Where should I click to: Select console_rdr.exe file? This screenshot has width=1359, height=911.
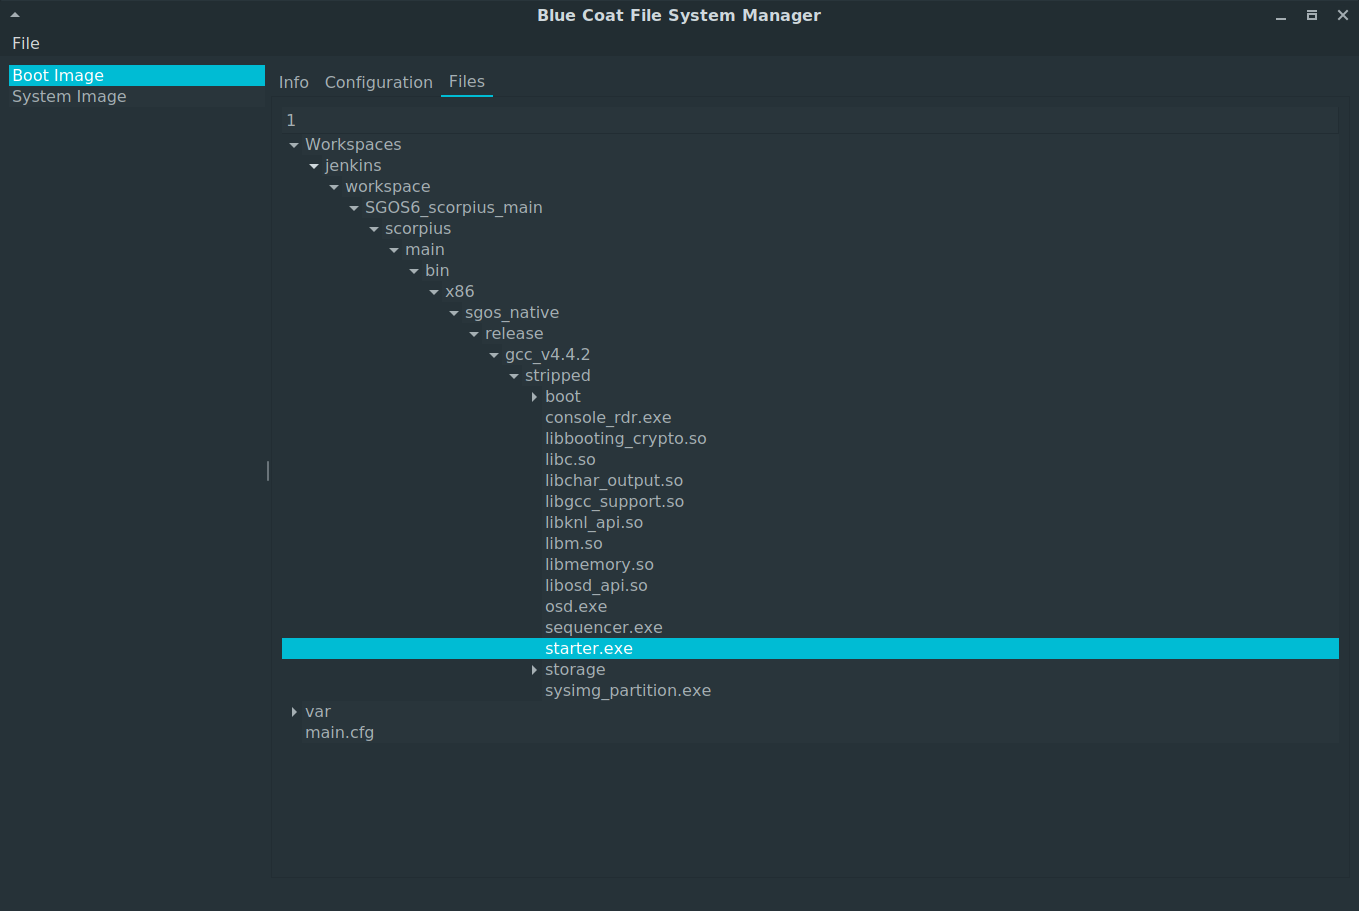click(x=608, y=418)
